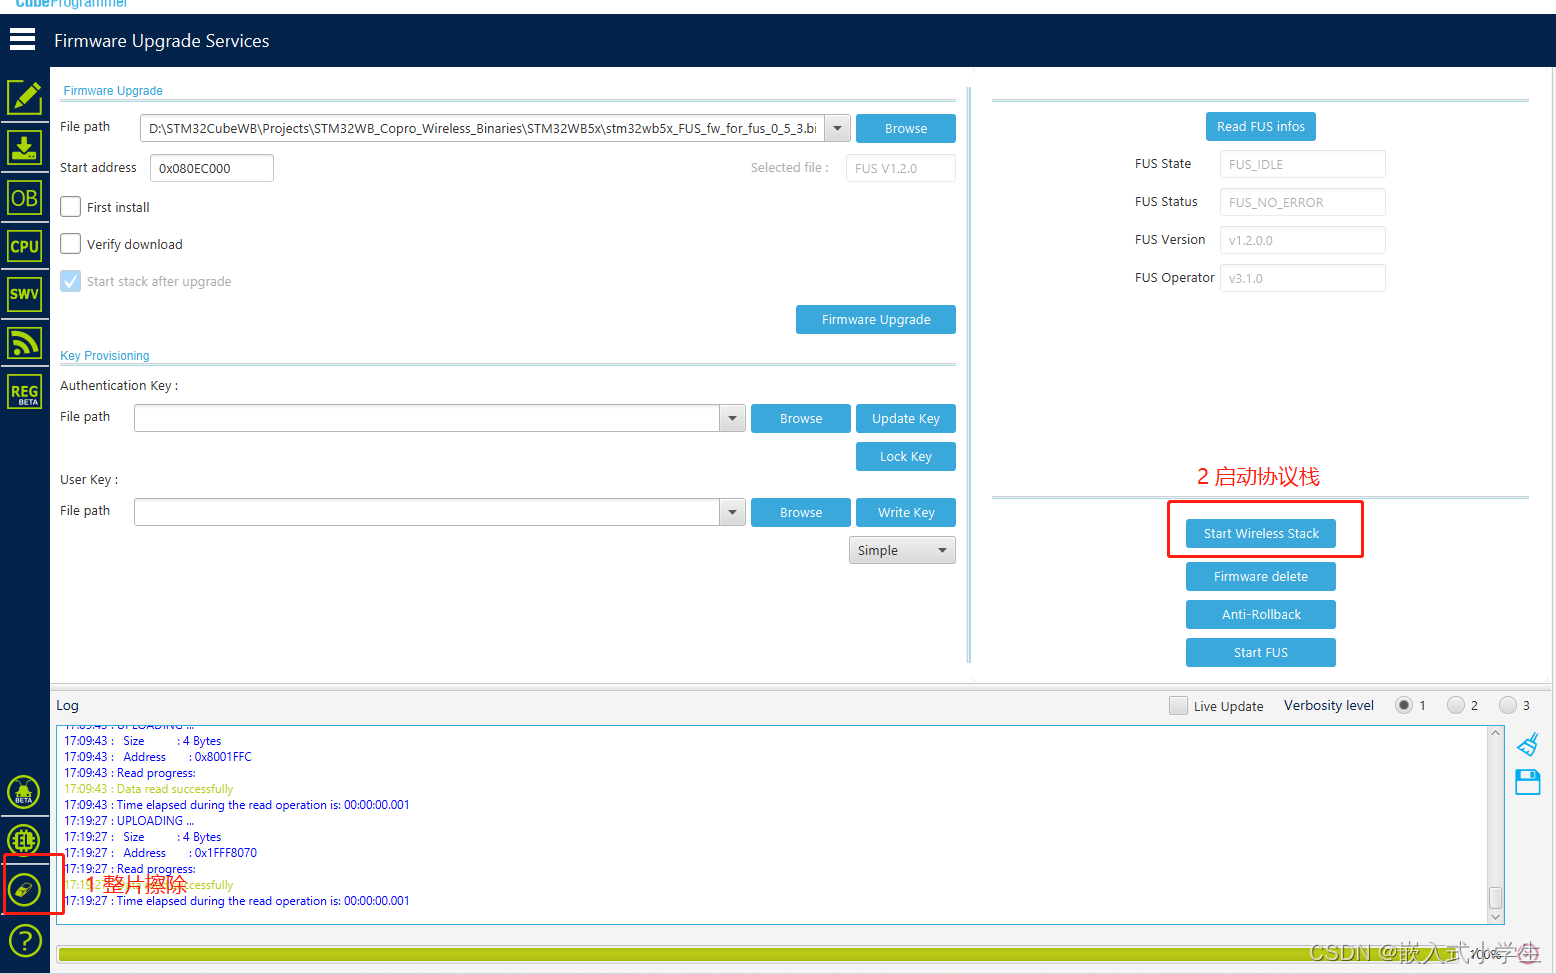This screenshot has height=974, width=1556.
Task: Open the REG beta registers icon
Action: 24,392
